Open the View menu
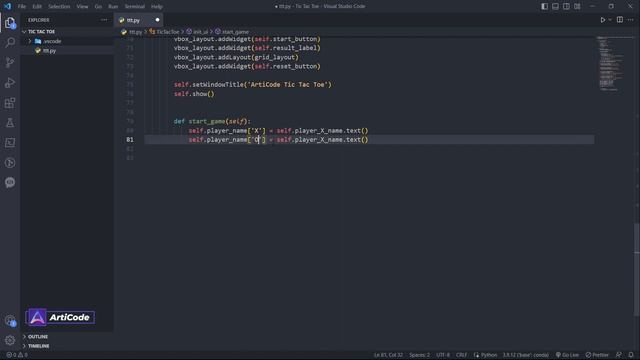 tap(82, 7)
